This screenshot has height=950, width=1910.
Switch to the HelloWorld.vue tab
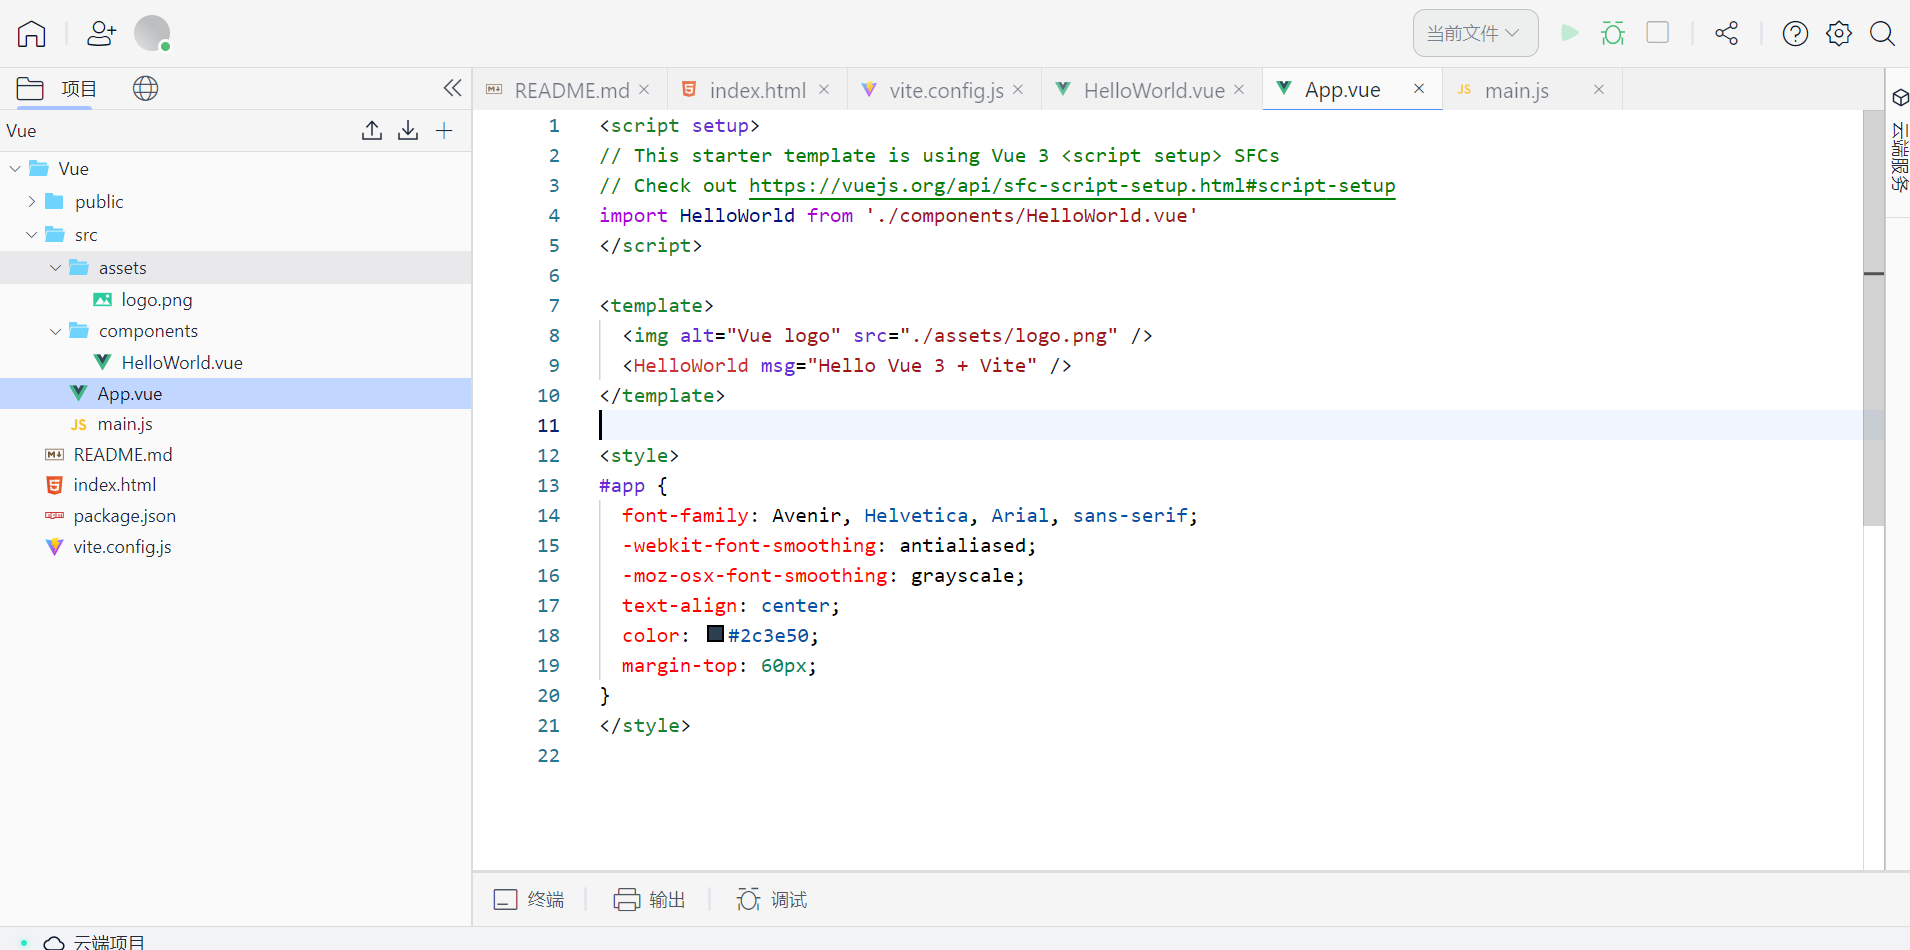[x=1153, y=90]
